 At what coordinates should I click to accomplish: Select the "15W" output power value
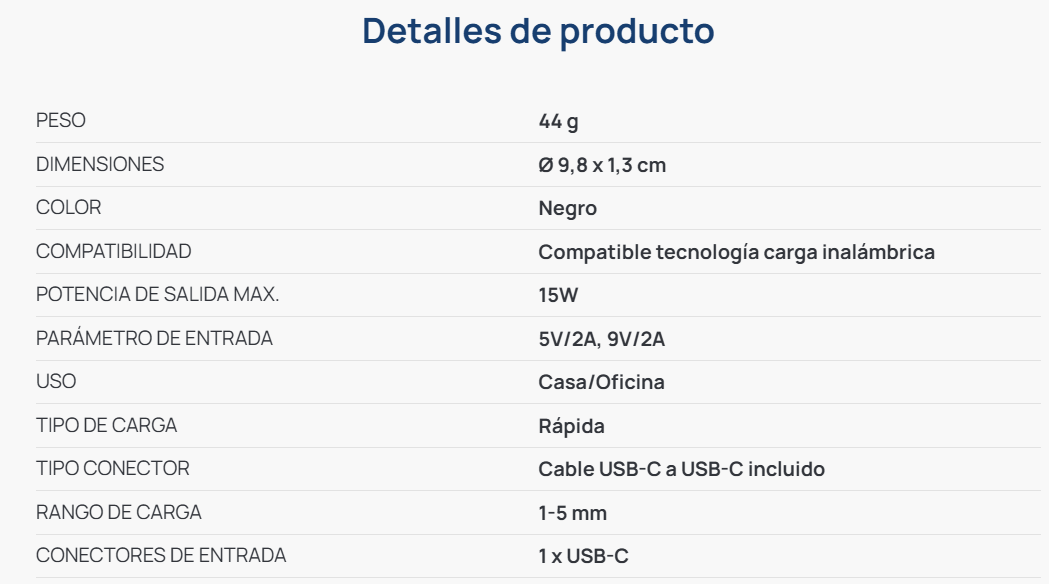pos(558,296)
